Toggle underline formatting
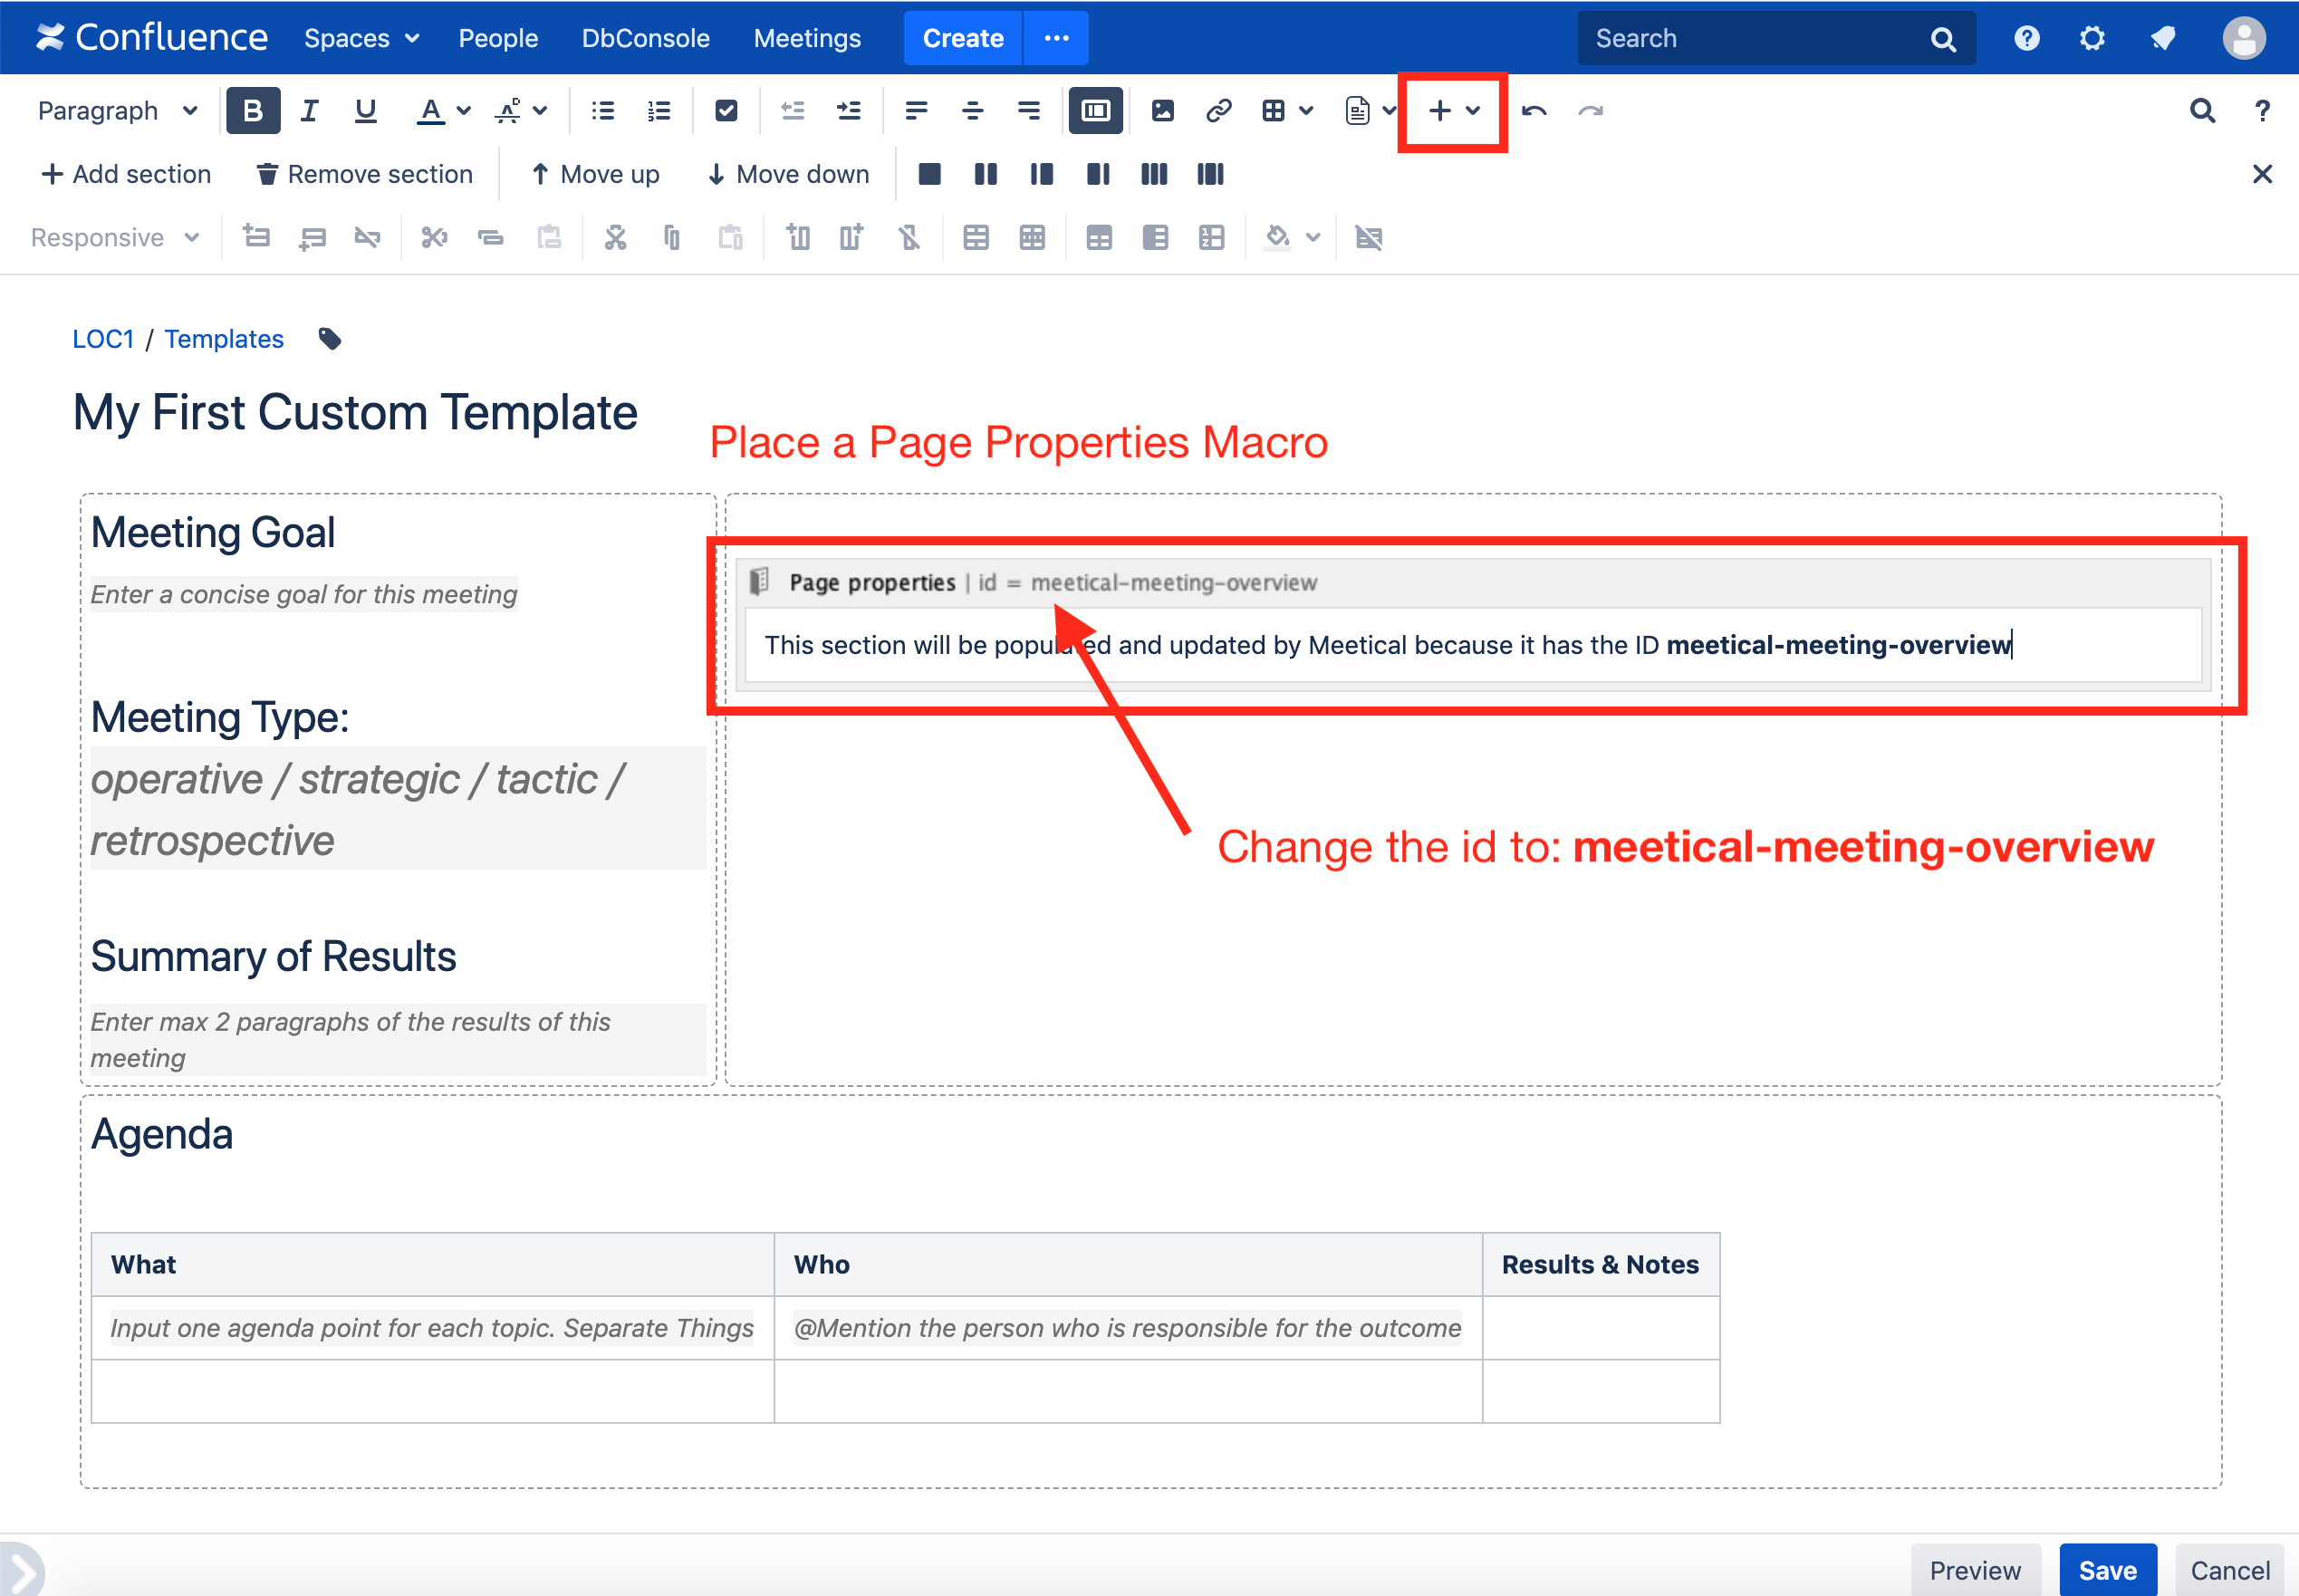This screenshot has width=2299, height=1596. coord(365,110)
